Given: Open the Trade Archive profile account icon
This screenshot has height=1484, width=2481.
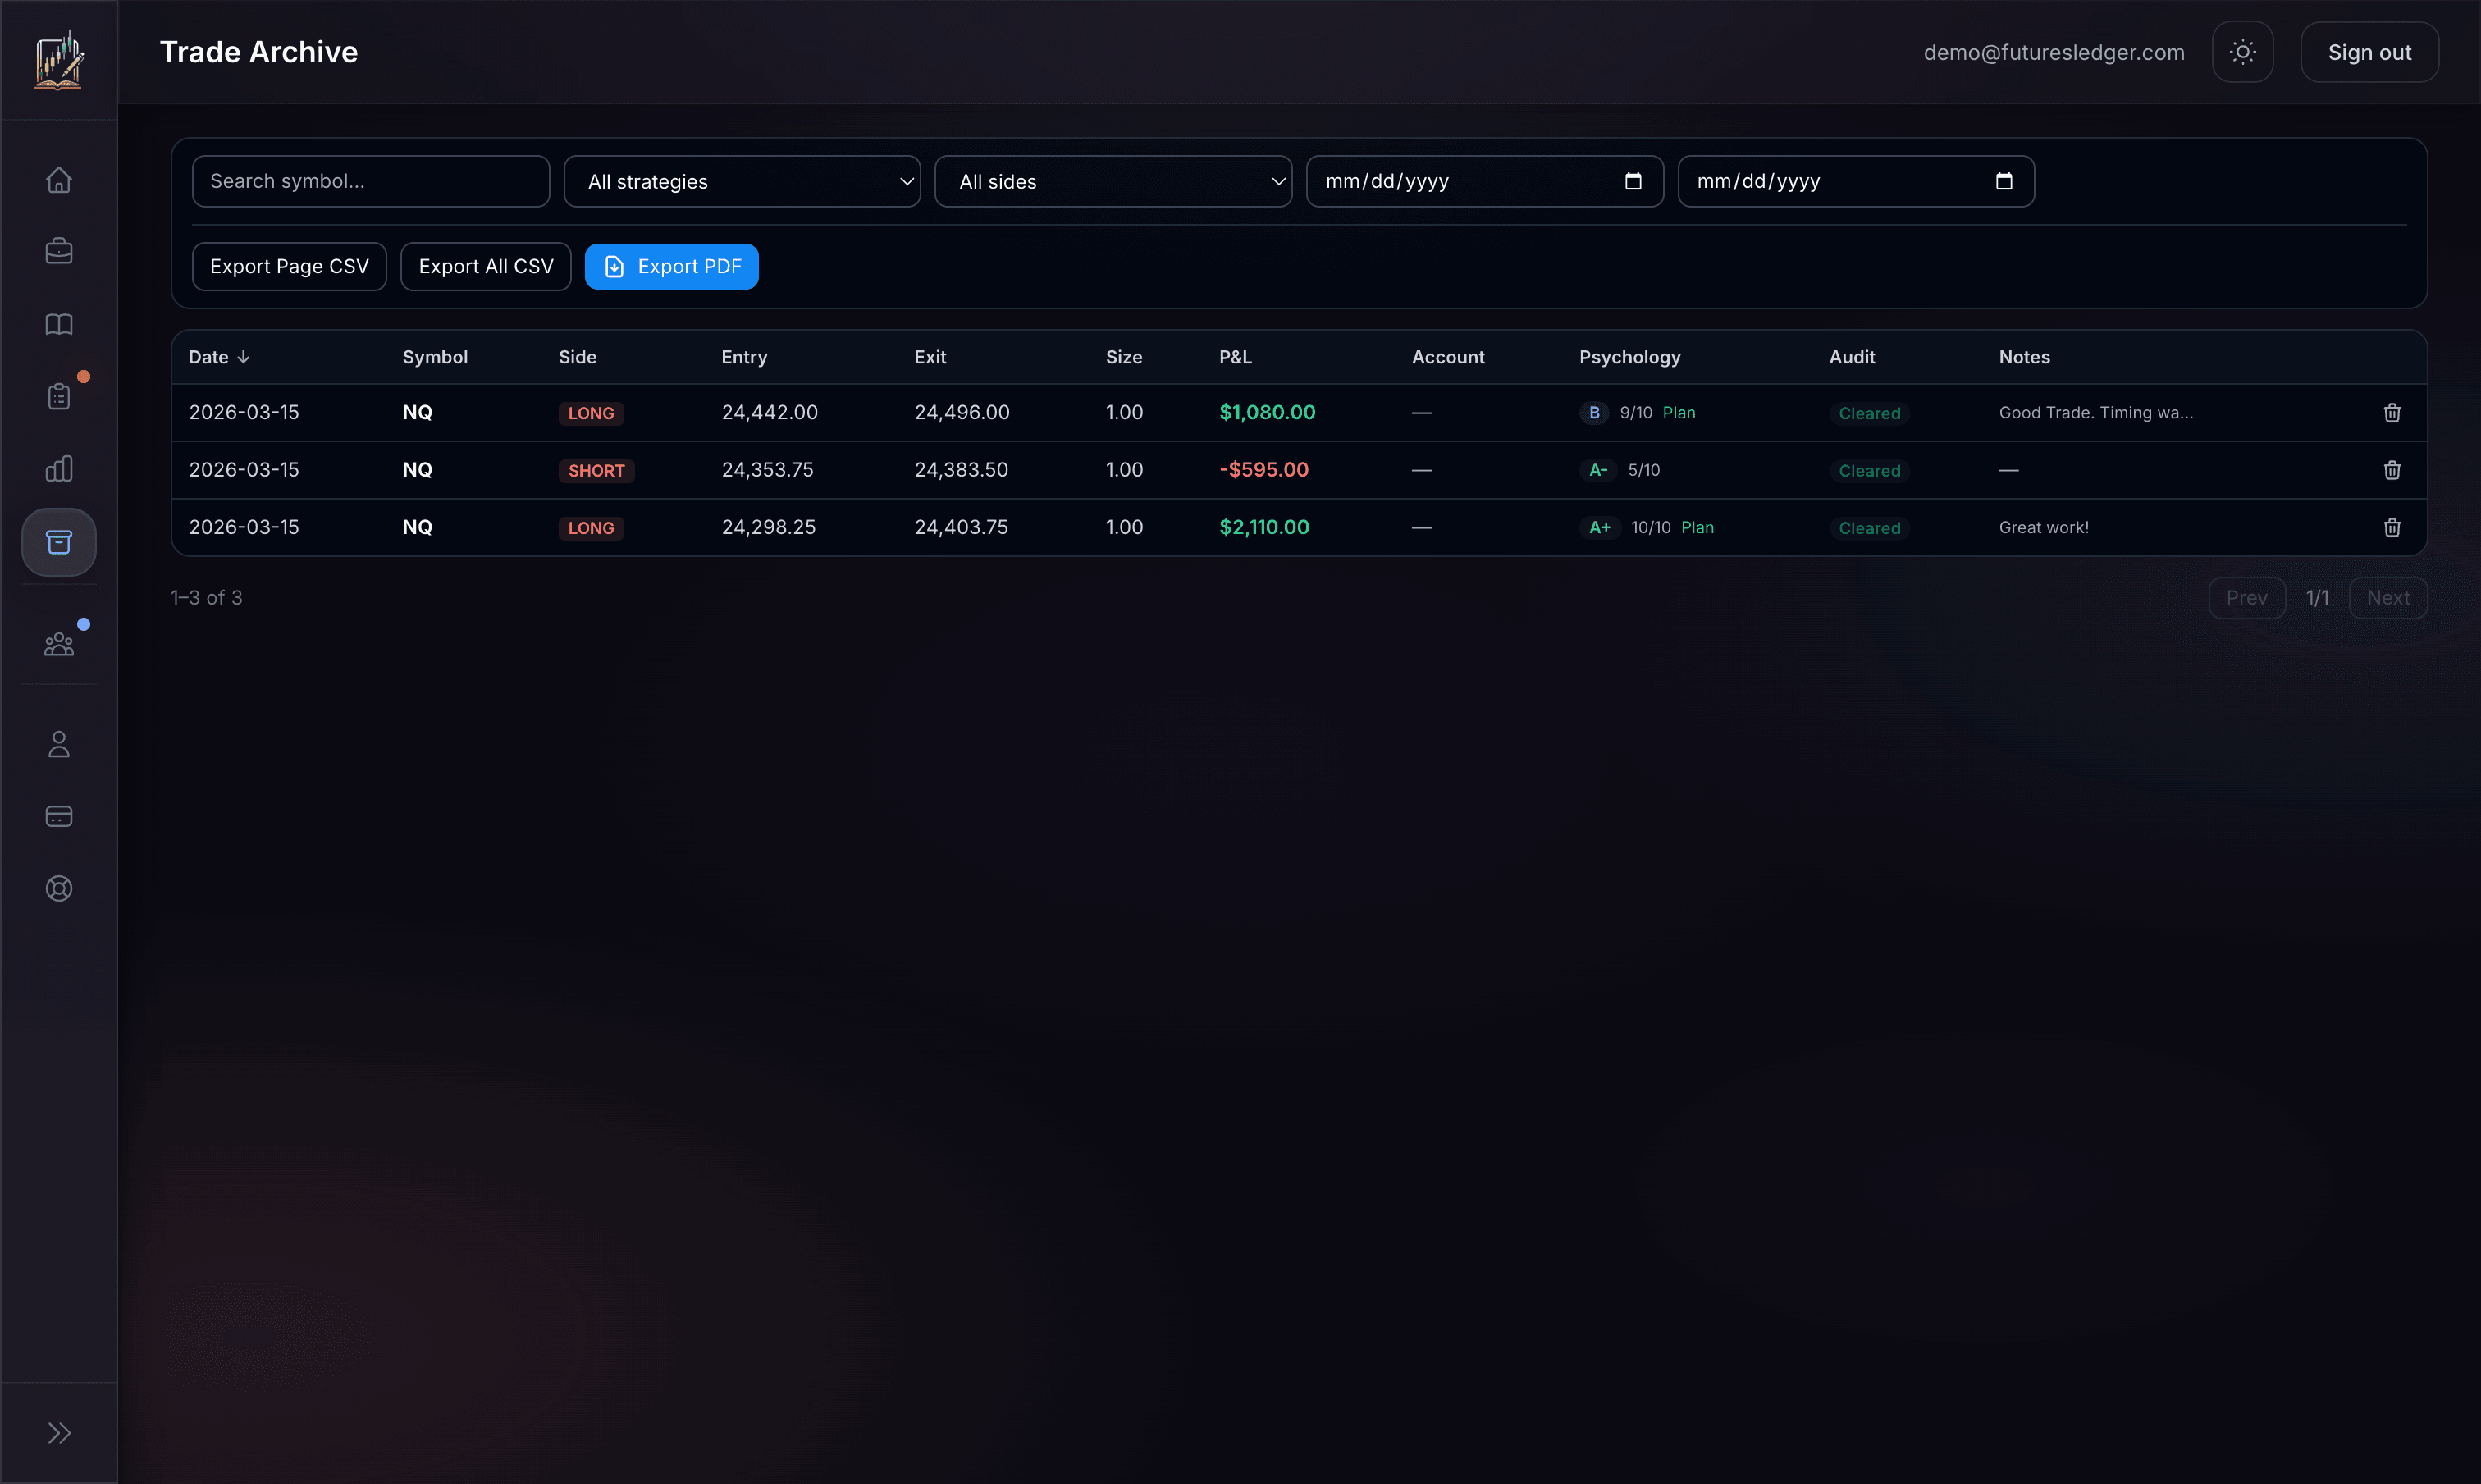Looking at the screenshot, I should [58, 744].
